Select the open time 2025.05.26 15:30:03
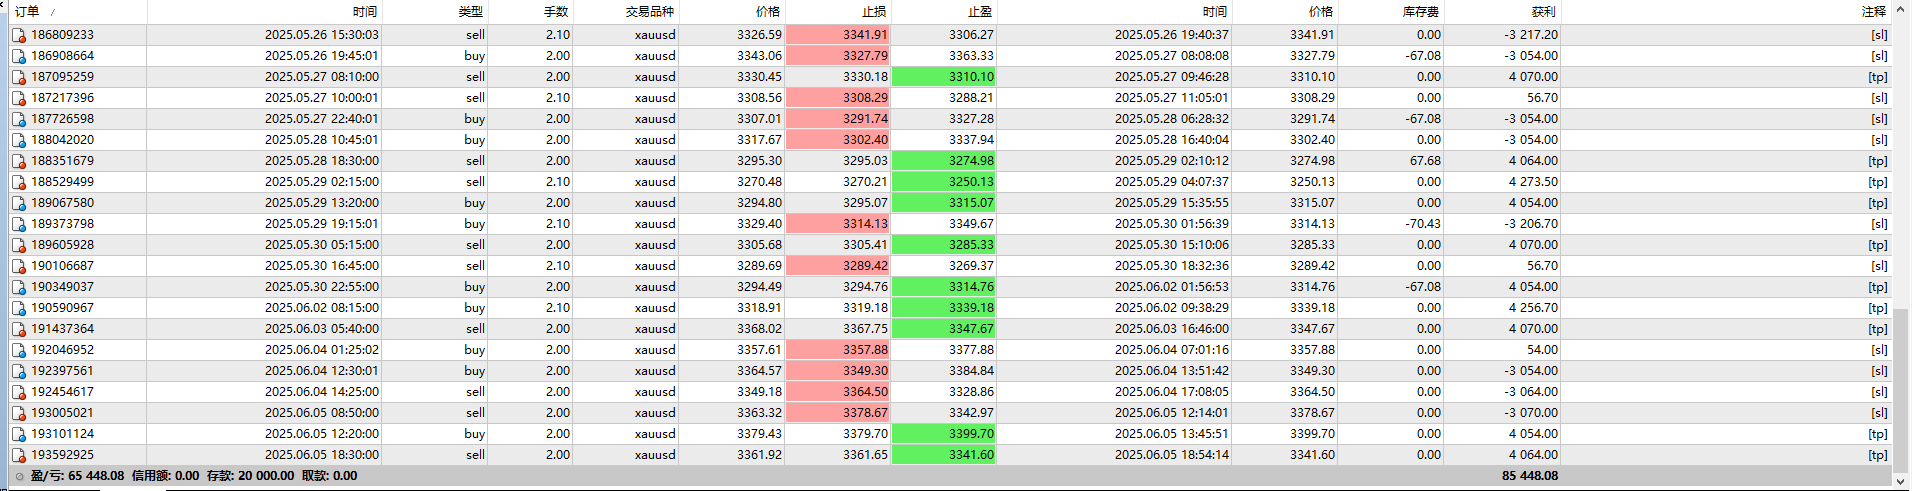This screenshot has height=491, width=1912. [321, 35]
